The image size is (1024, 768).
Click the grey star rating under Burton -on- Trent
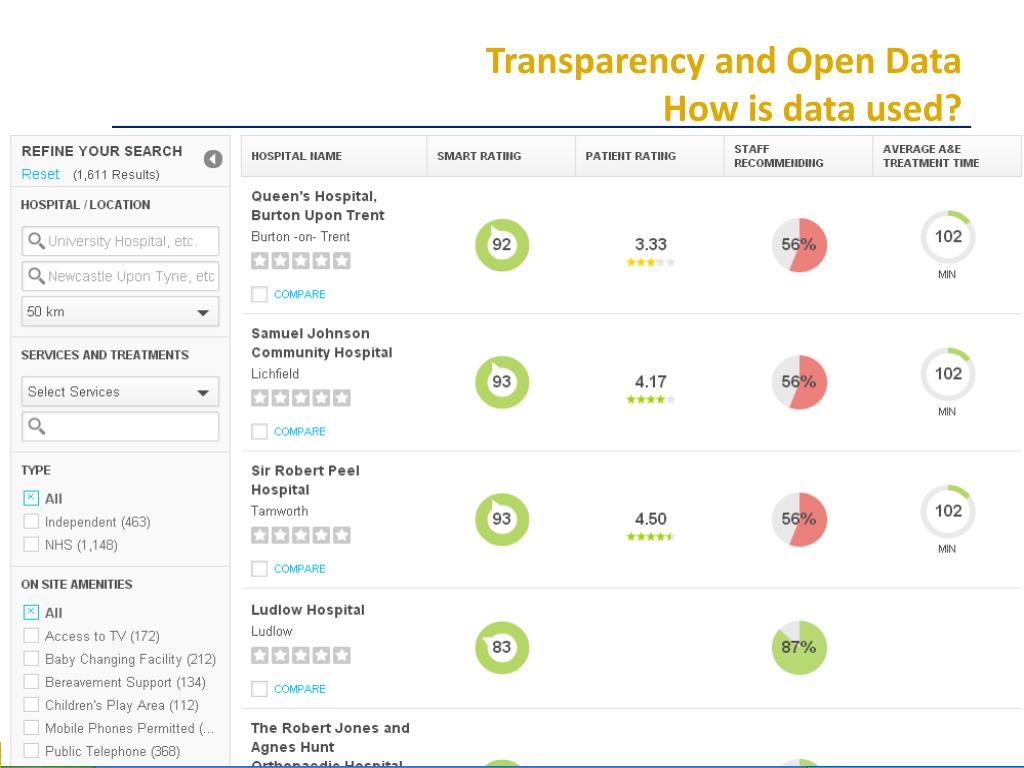click(301, 261)
